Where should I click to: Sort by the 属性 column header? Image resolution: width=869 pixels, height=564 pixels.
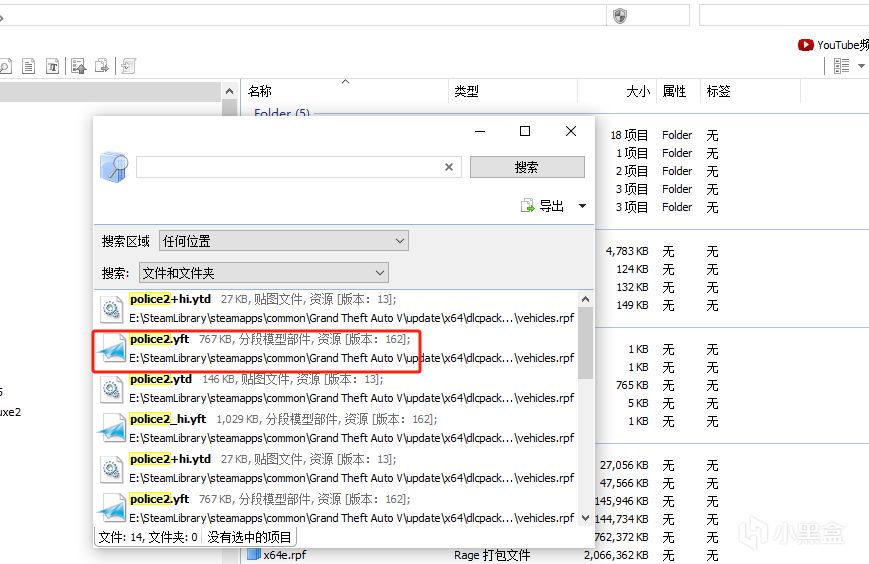(674, 91)
